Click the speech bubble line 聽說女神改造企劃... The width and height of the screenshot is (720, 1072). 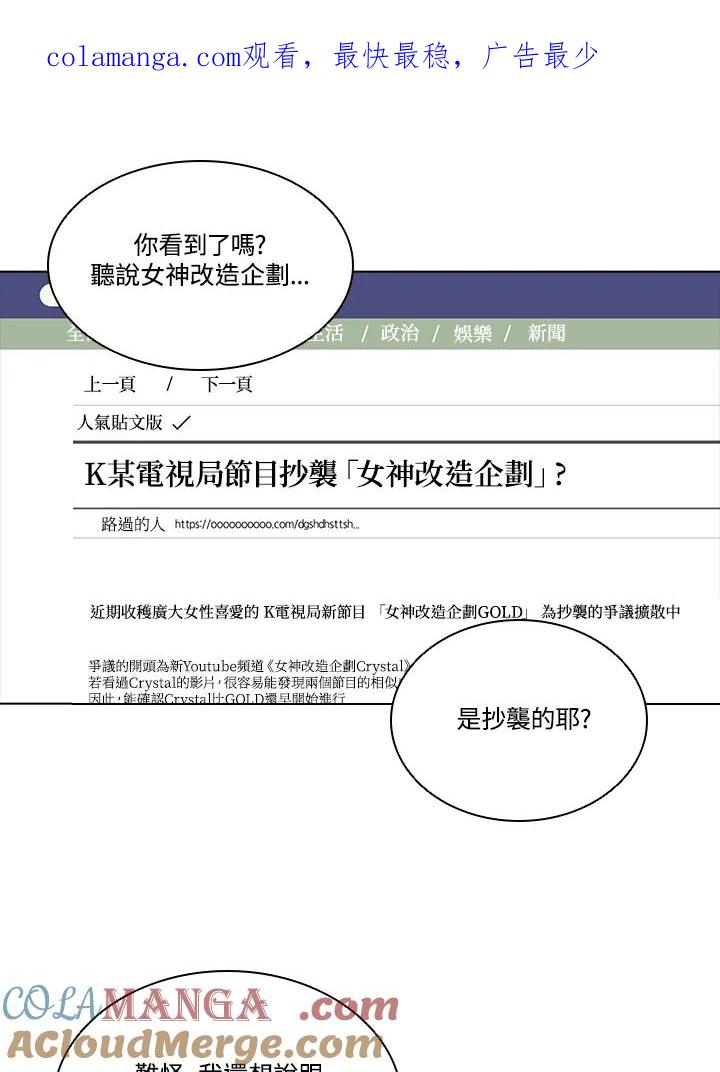pyautogui.click(x=200, y=275)
